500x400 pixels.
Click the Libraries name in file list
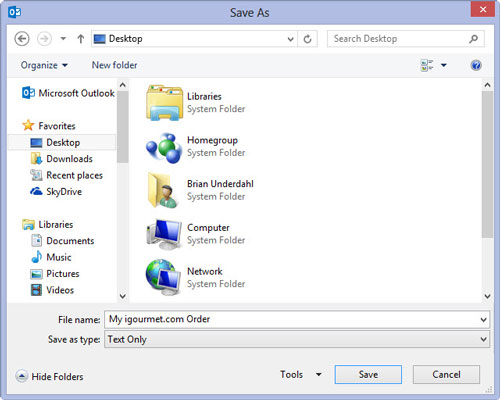[x=204, y=96]
